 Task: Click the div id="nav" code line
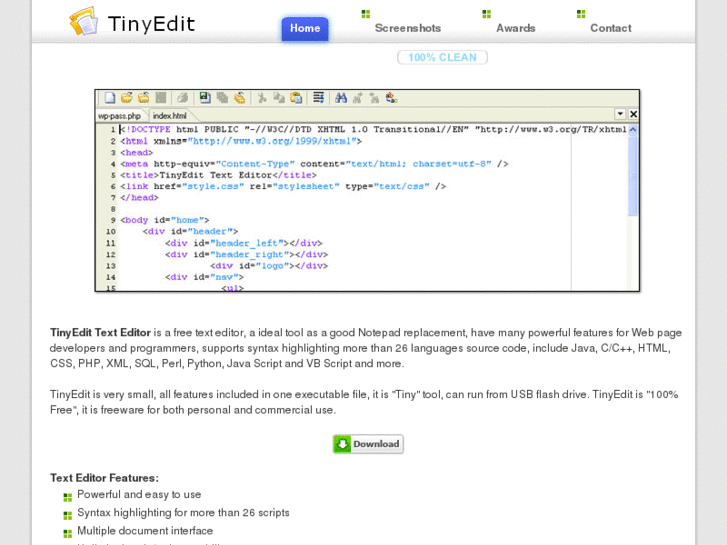point(204,277)
